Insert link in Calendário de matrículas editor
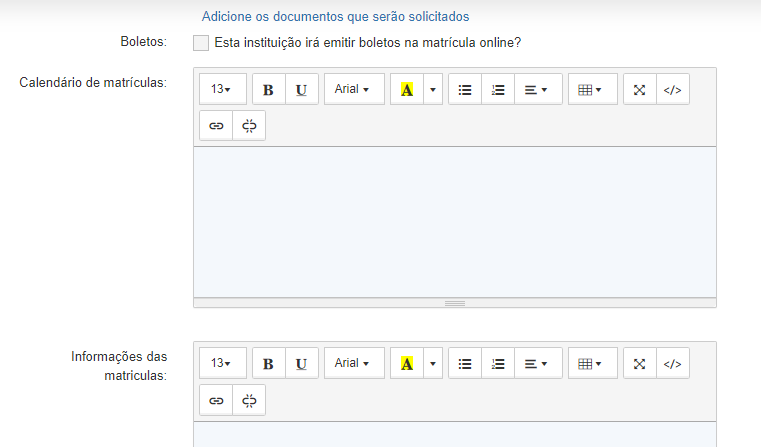 point(216,126)
